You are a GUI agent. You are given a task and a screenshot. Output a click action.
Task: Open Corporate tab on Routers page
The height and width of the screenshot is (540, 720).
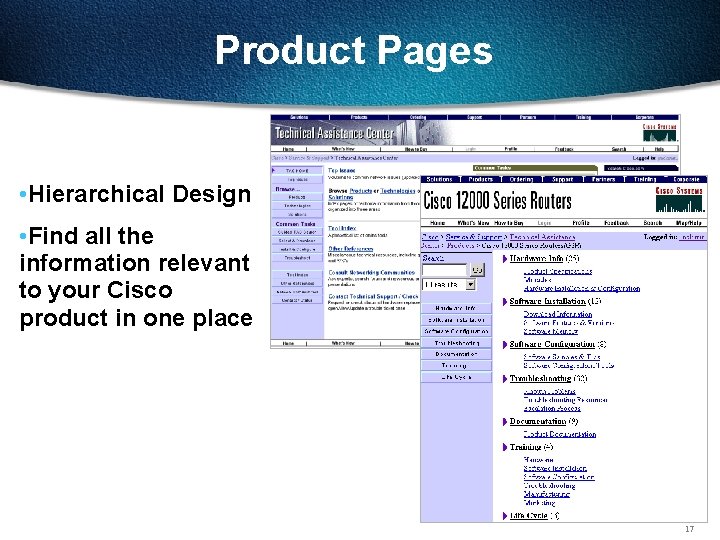686,179
